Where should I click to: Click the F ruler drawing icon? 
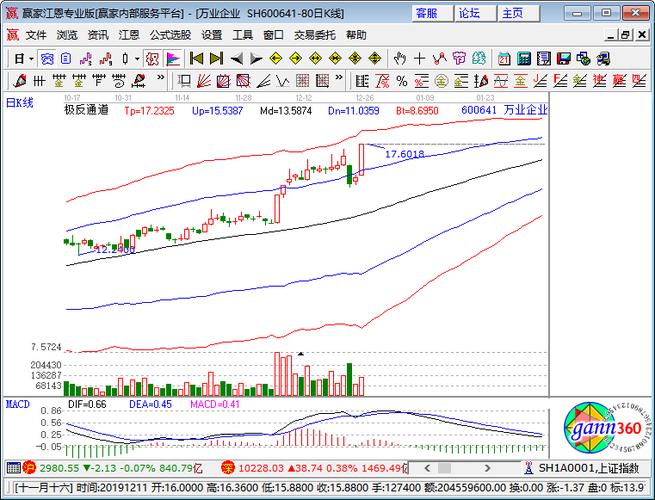point(99,81)
